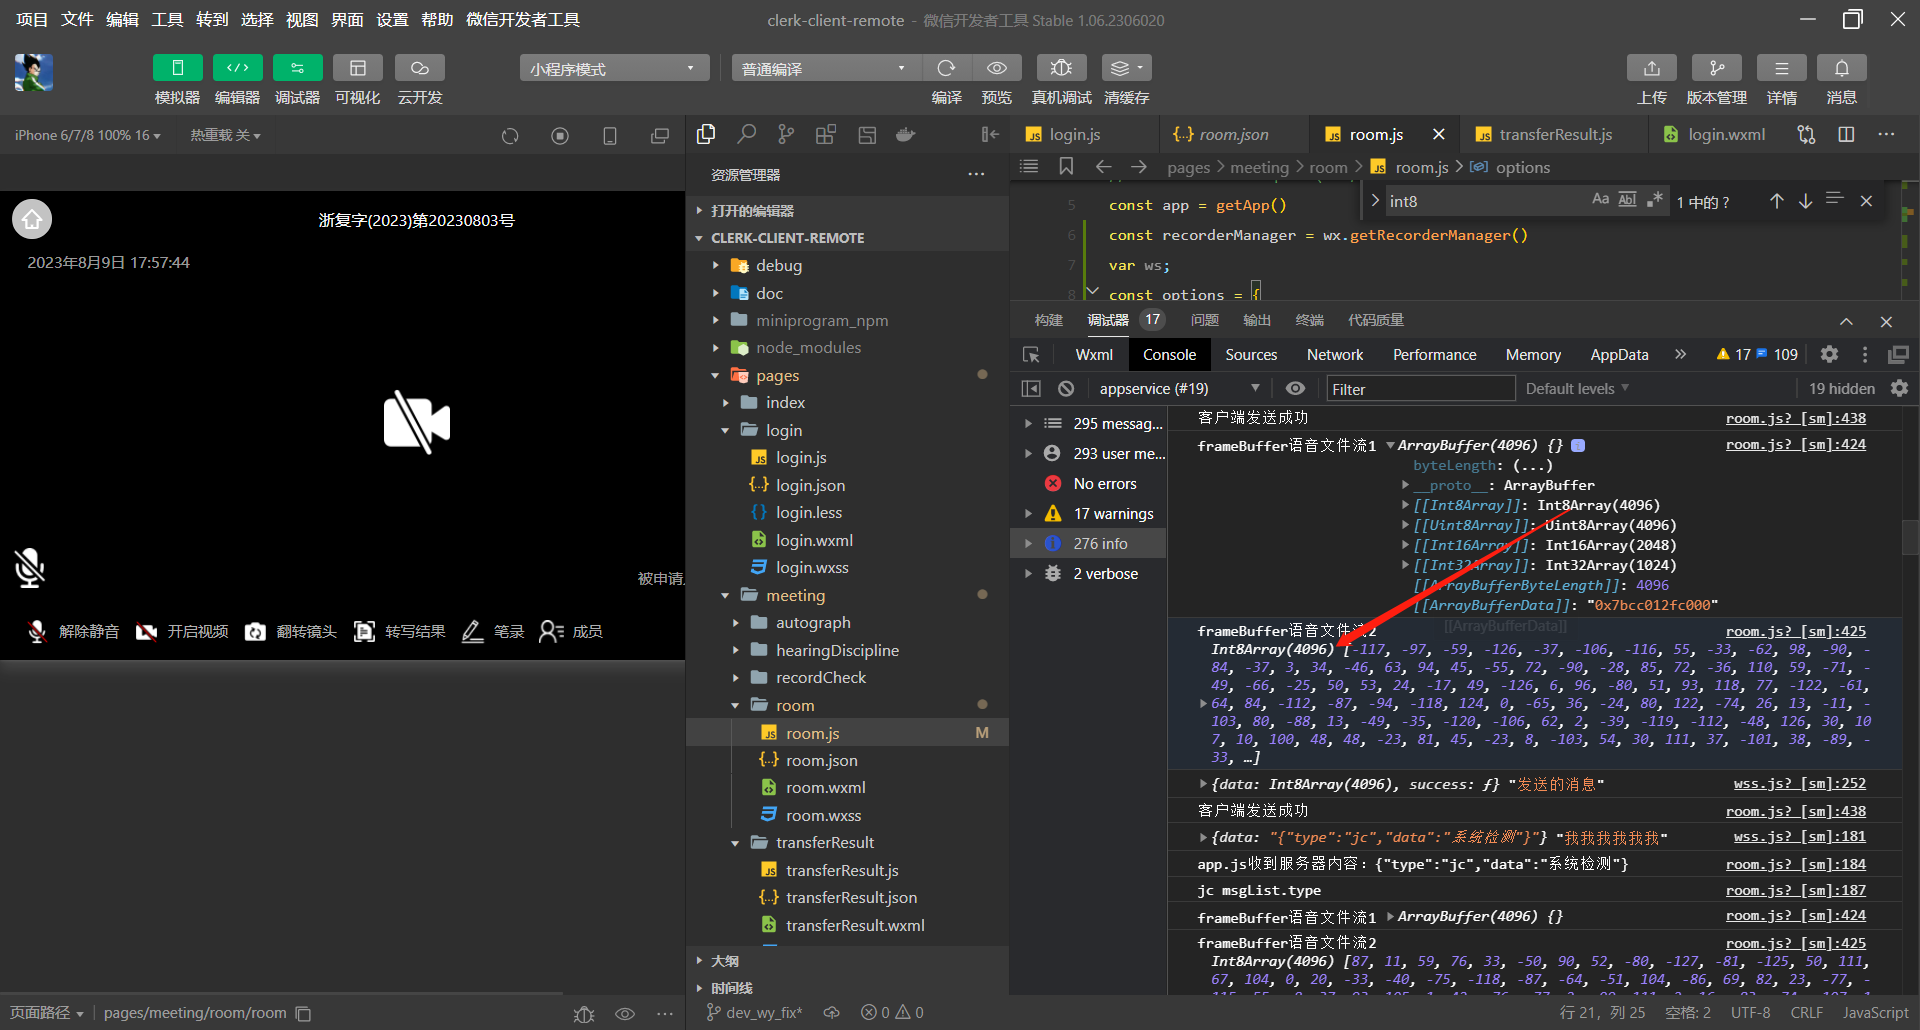Open transcription result in simulator
Screen dimensions: 1920x1030
[x=400, y=631]
